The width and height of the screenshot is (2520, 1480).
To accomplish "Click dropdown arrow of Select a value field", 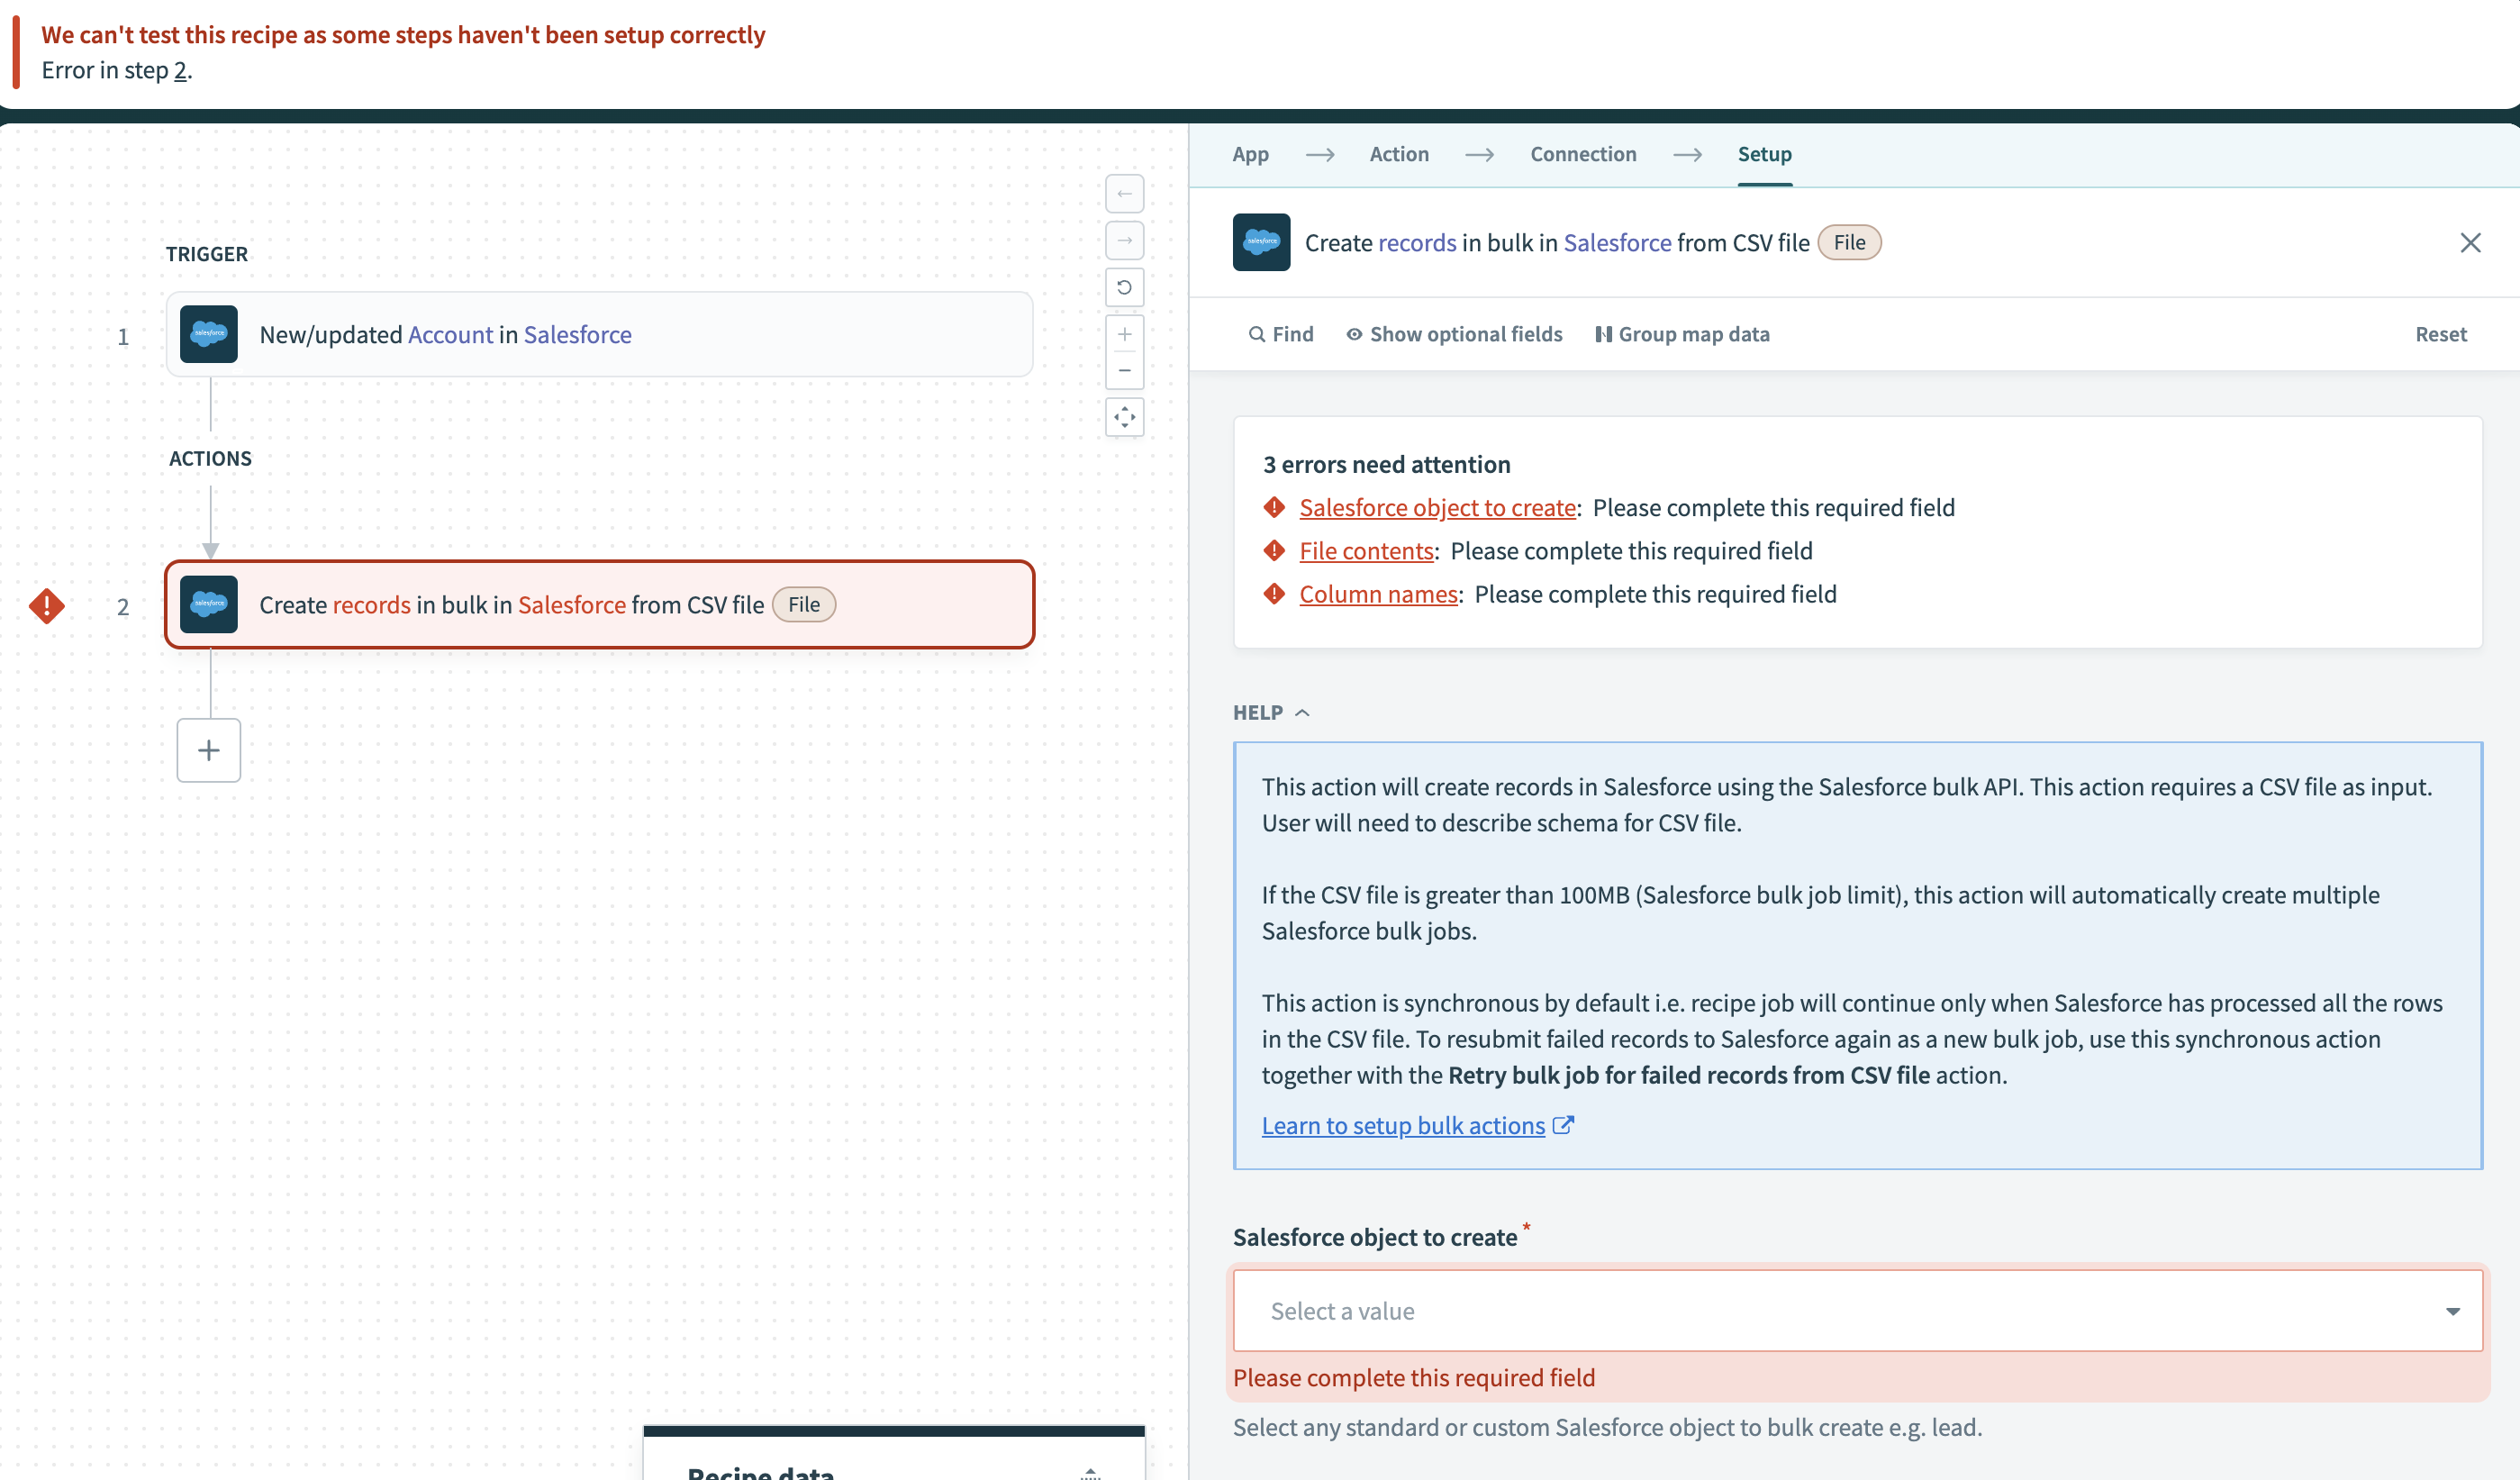I will point(2452,1310).
